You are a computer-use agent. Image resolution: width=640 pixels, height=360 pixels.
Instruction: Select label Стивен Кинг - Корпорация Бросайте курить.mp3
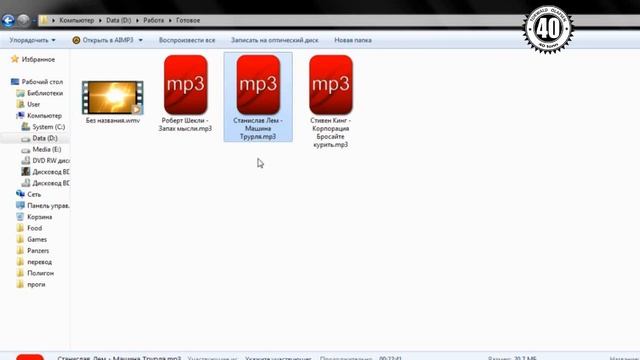click(331, 133)
